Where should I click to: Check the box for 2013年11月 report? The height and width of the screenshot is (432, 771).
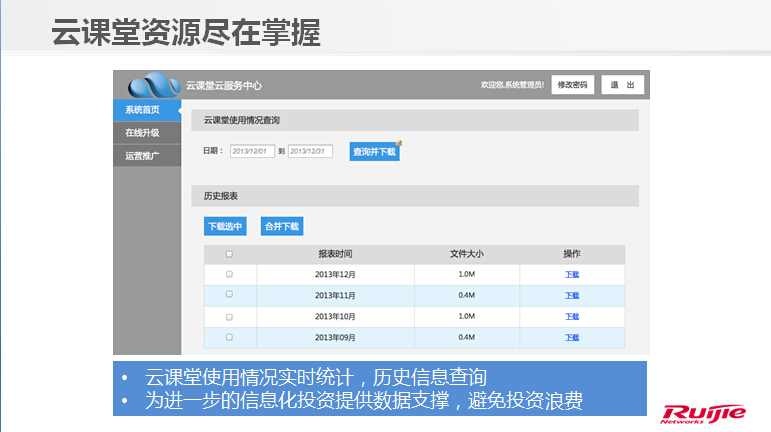tap(229, 295)
